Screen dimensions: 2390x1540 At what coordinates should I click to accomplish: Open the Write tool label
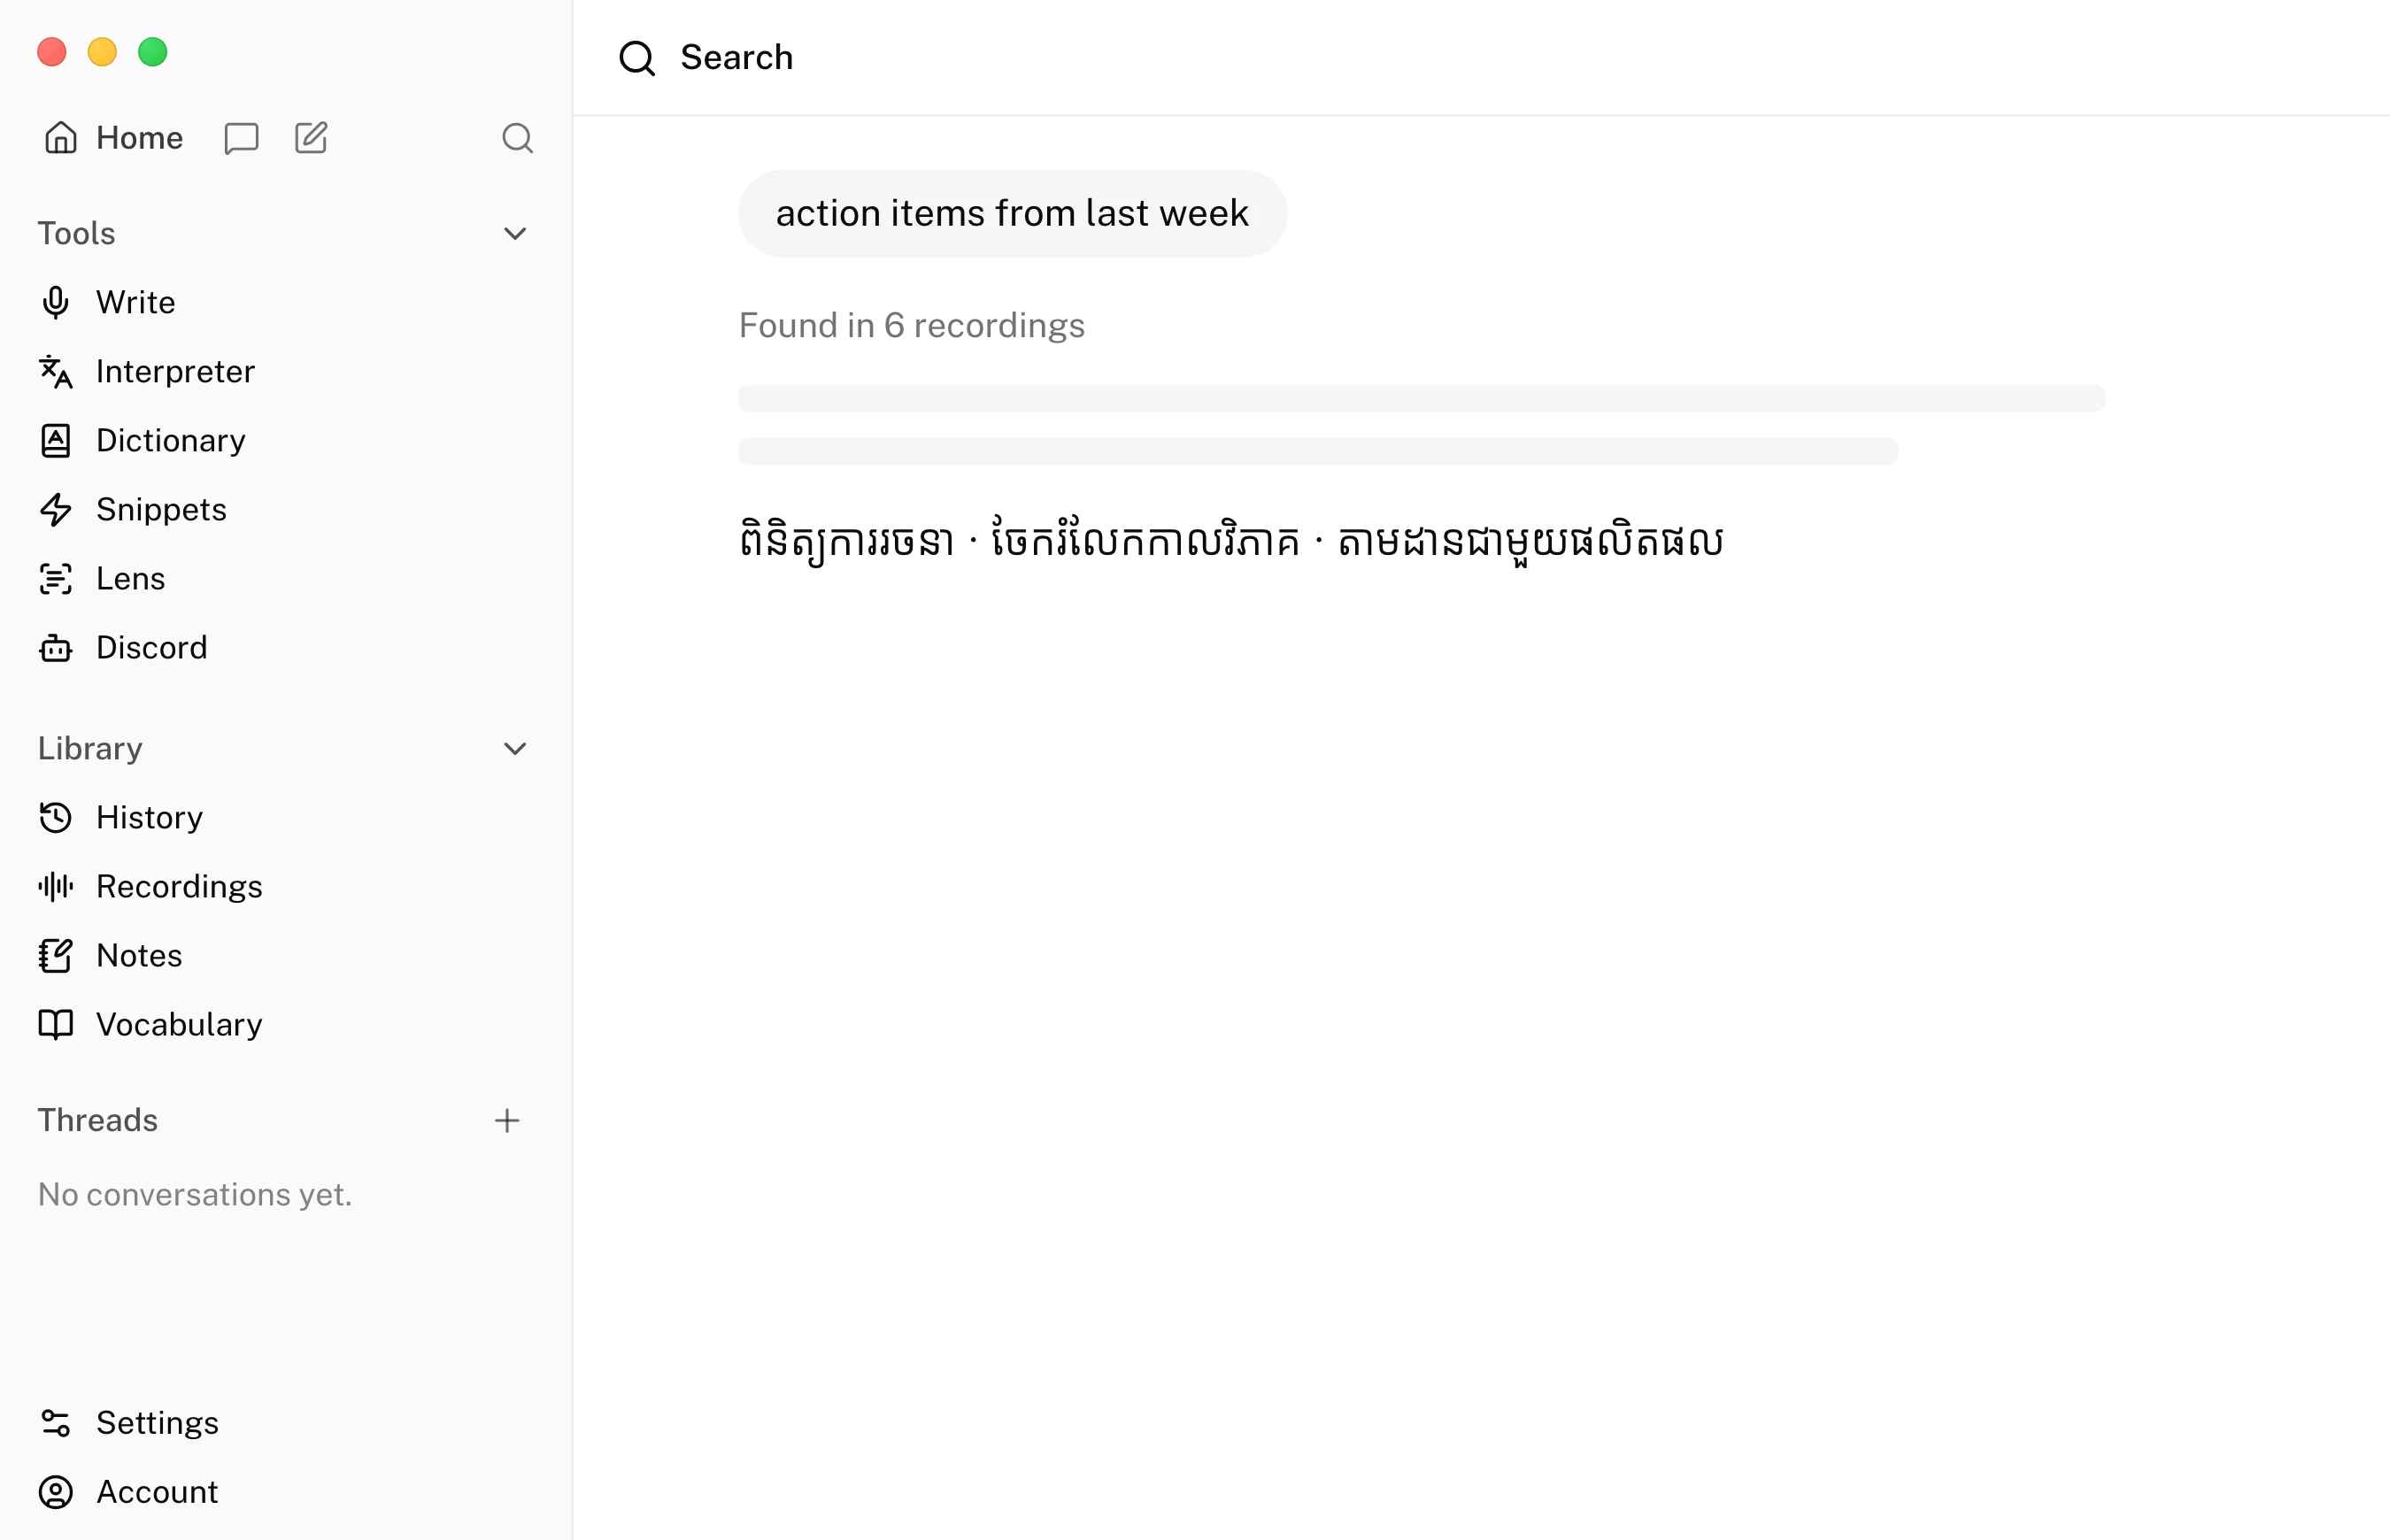(136, 302)
